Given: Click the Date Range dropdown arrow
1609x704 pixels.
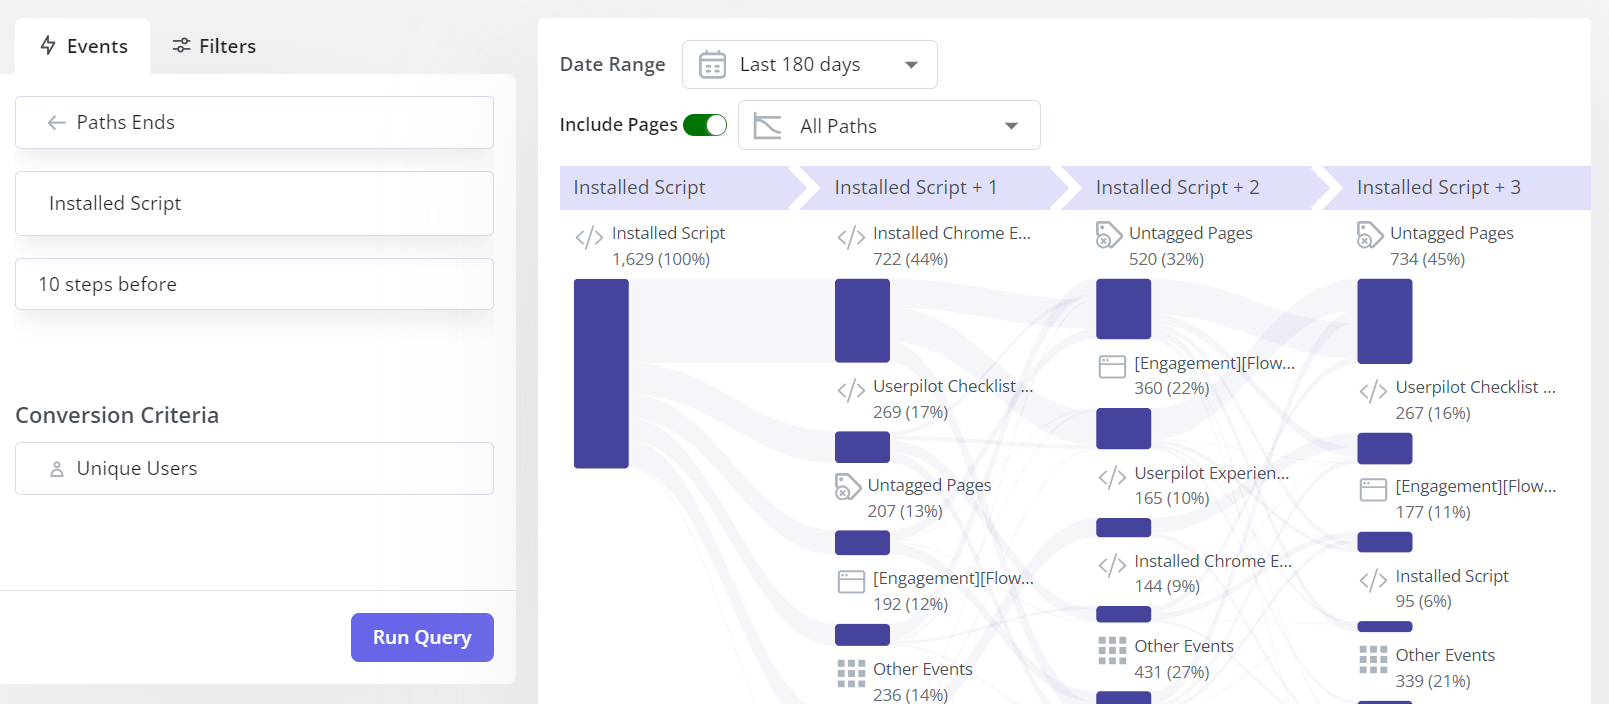Looking at the screenshot, I should [x=911, y=65].
